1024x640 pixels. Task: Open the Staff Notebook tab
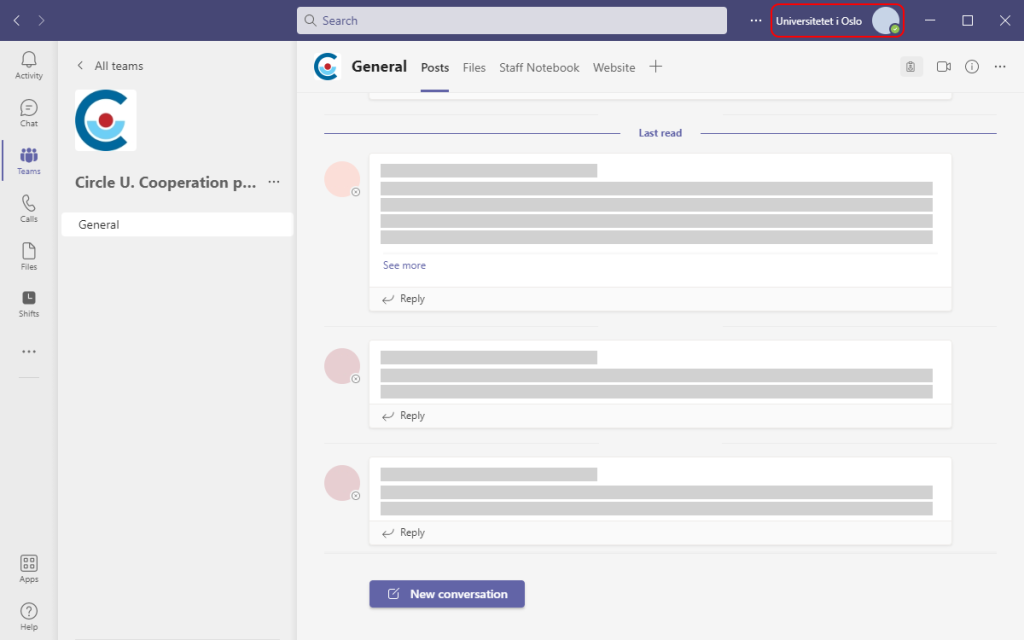[539, 68]
